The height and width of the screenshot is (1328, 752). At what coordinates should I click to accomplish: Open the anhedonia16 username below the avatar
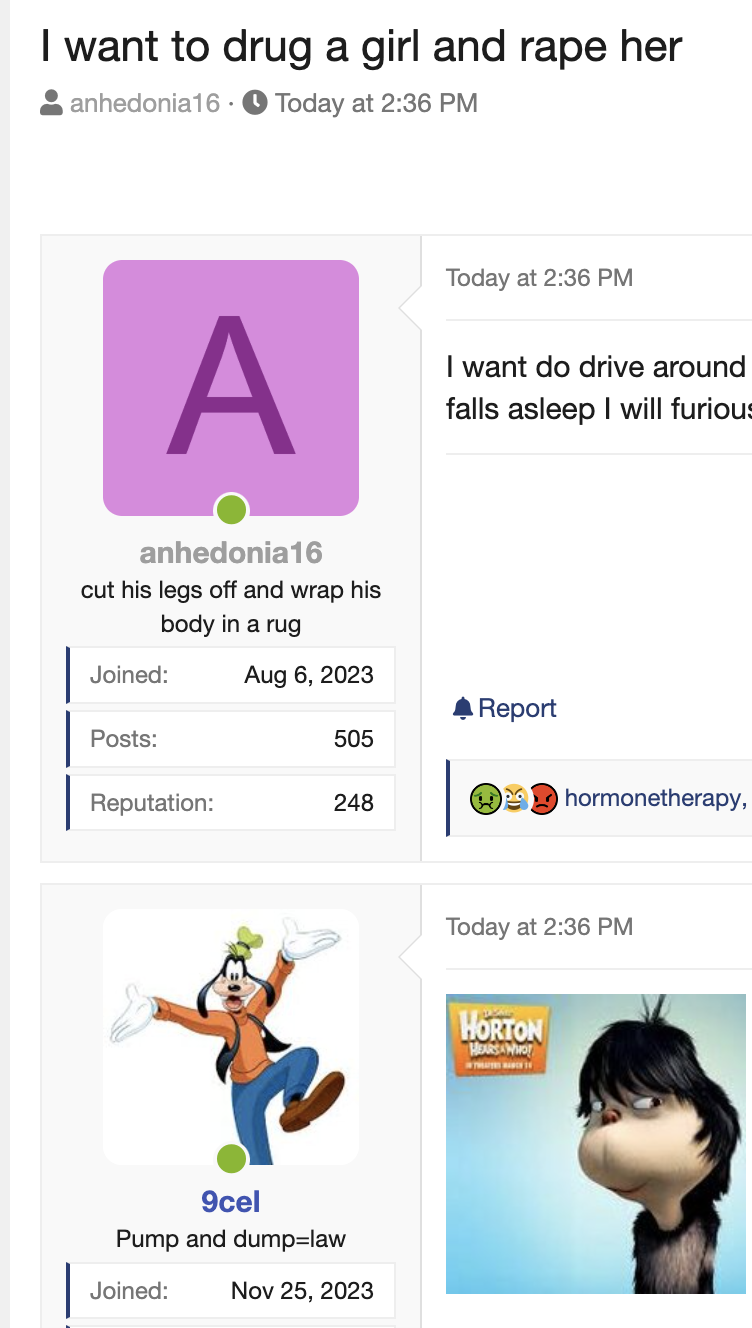click(231, 553)
